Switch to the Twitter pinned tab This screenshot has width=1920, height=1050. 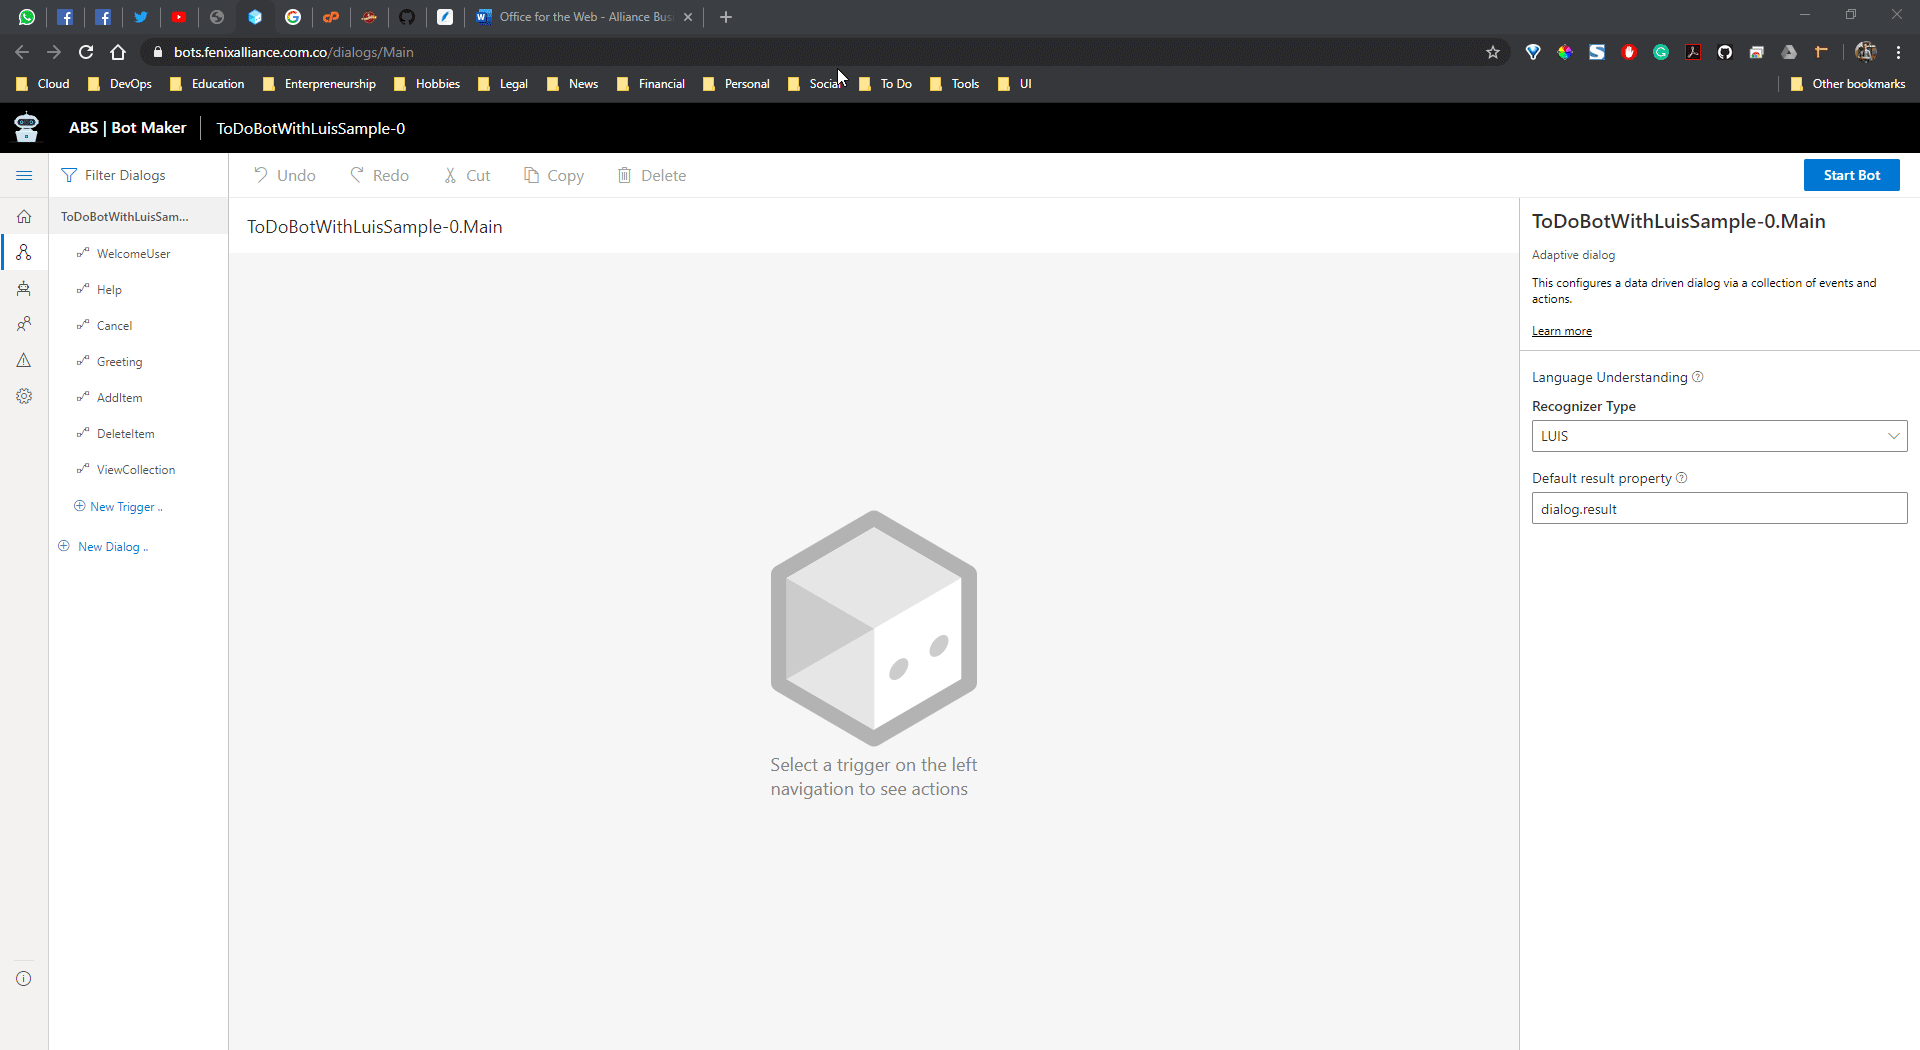pyautogui.click(x=141, y=17)
